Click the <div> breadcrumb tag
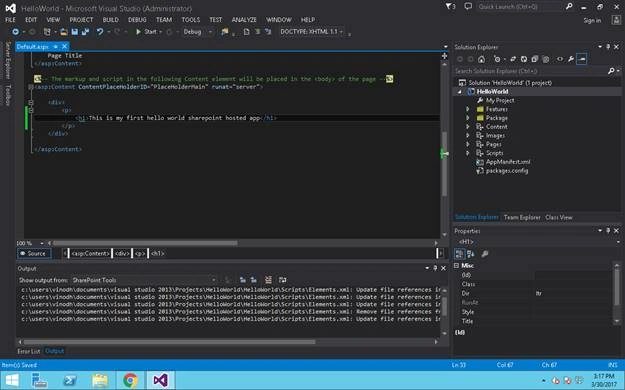Screen dimensions: 625x390 click(x=122, y=253)
